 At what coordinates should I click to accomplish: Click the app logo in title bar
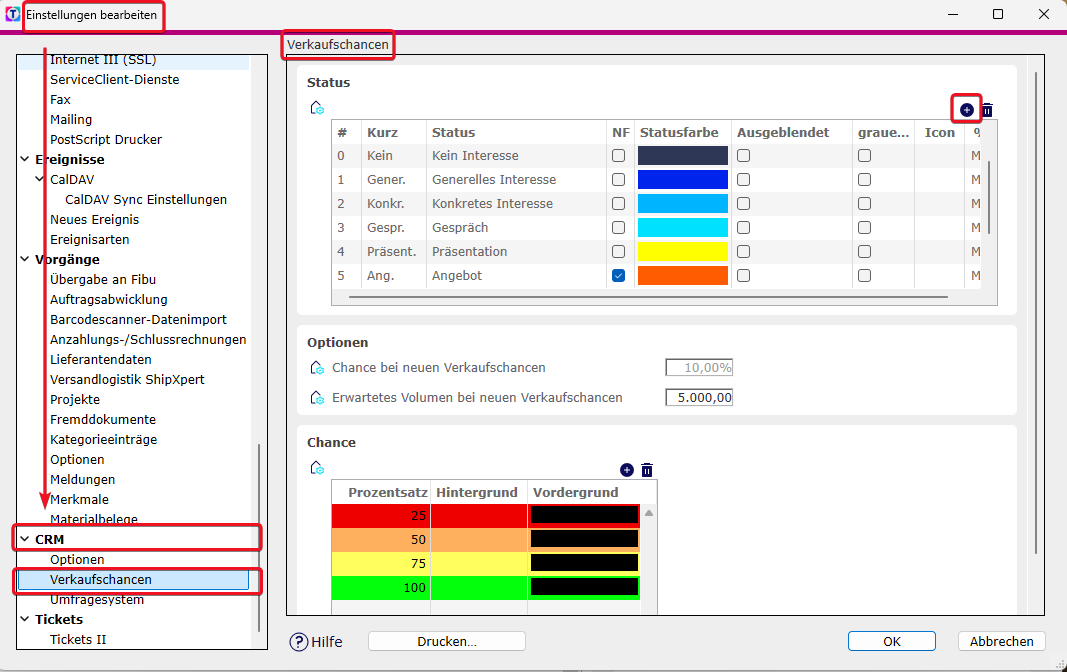click(x=12, y=14)
